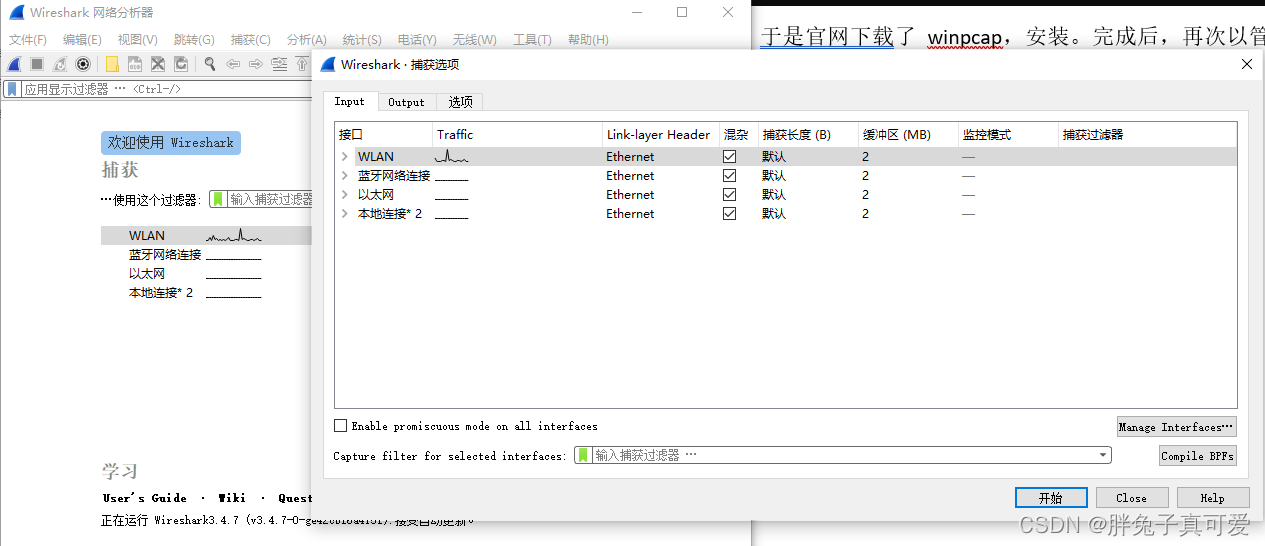1265x546 pixels.
Task: Open the 无线(W) menu
Action: click(x=474, y=40)
